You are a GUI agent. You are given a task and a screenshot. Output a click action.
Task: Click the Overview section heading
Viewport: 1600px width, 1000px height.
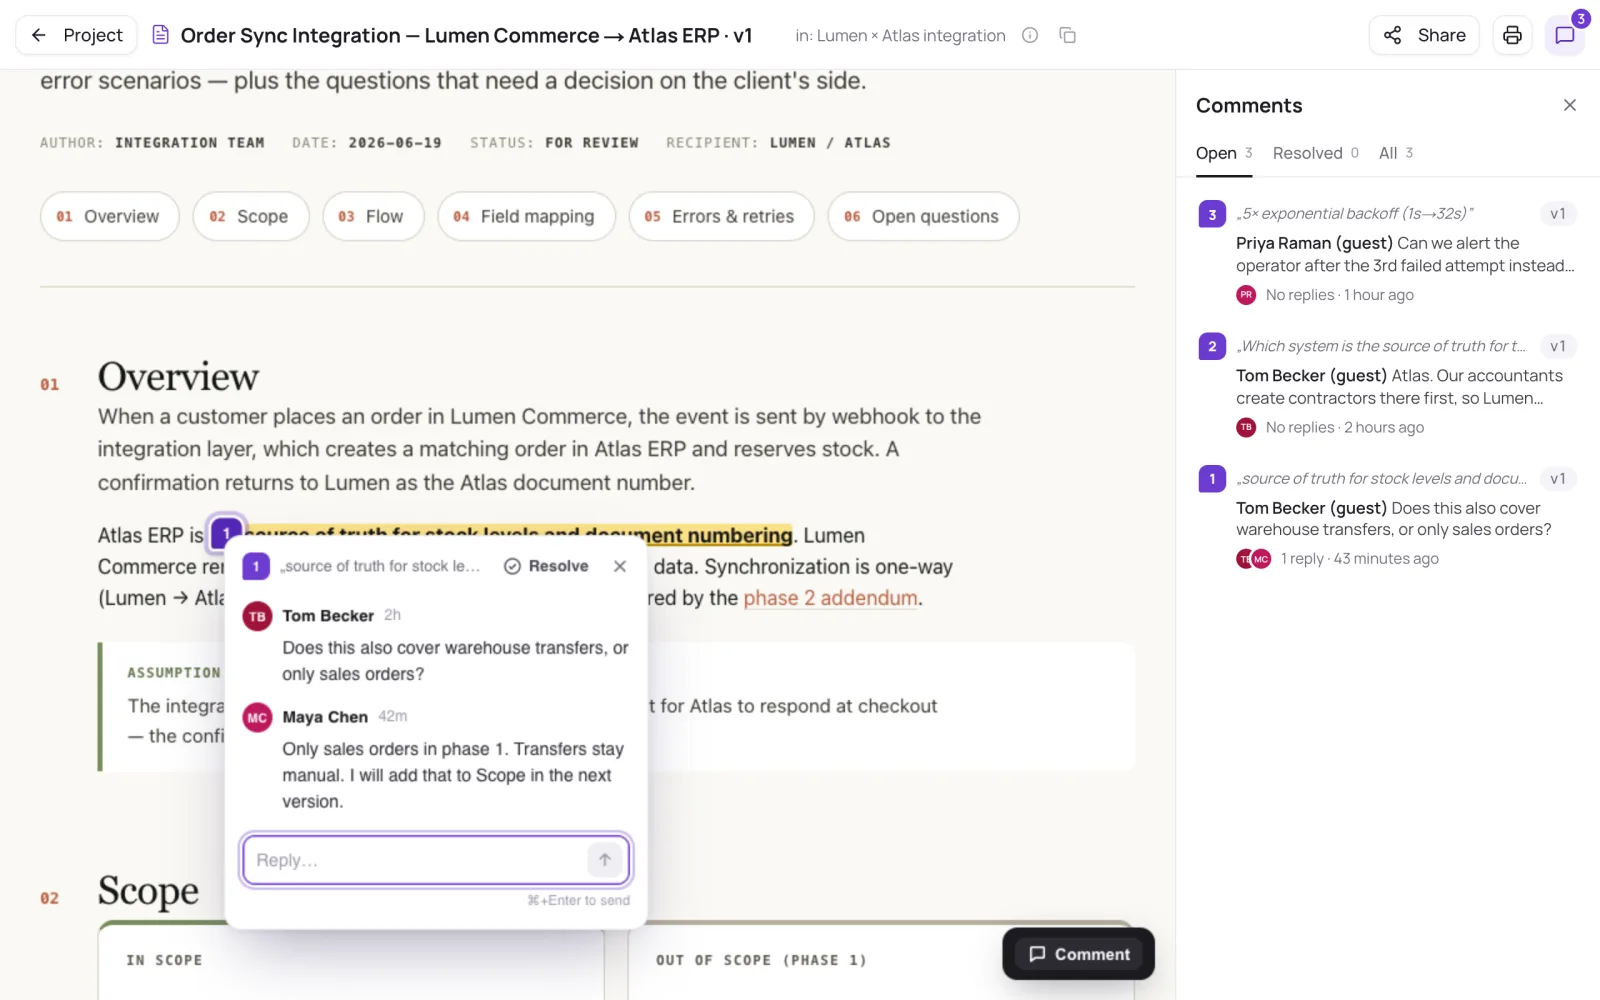click(x=178, y=377)
